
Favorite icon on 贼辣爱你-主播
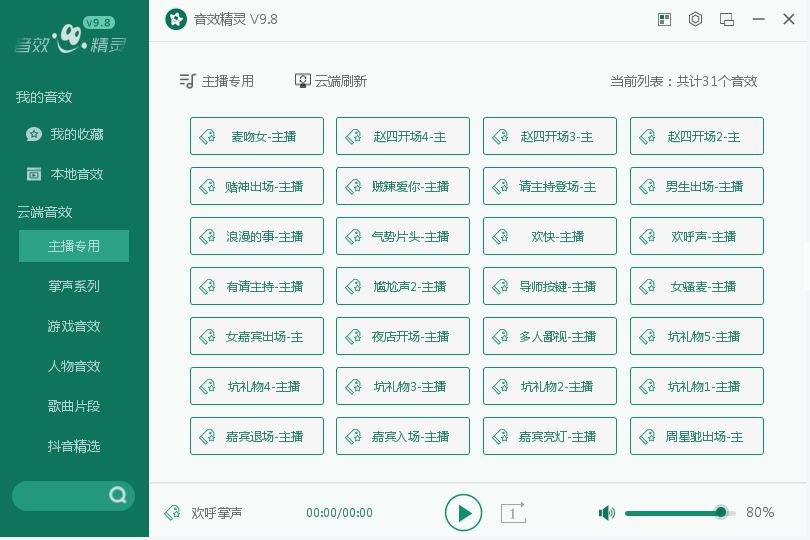(353, 187)
